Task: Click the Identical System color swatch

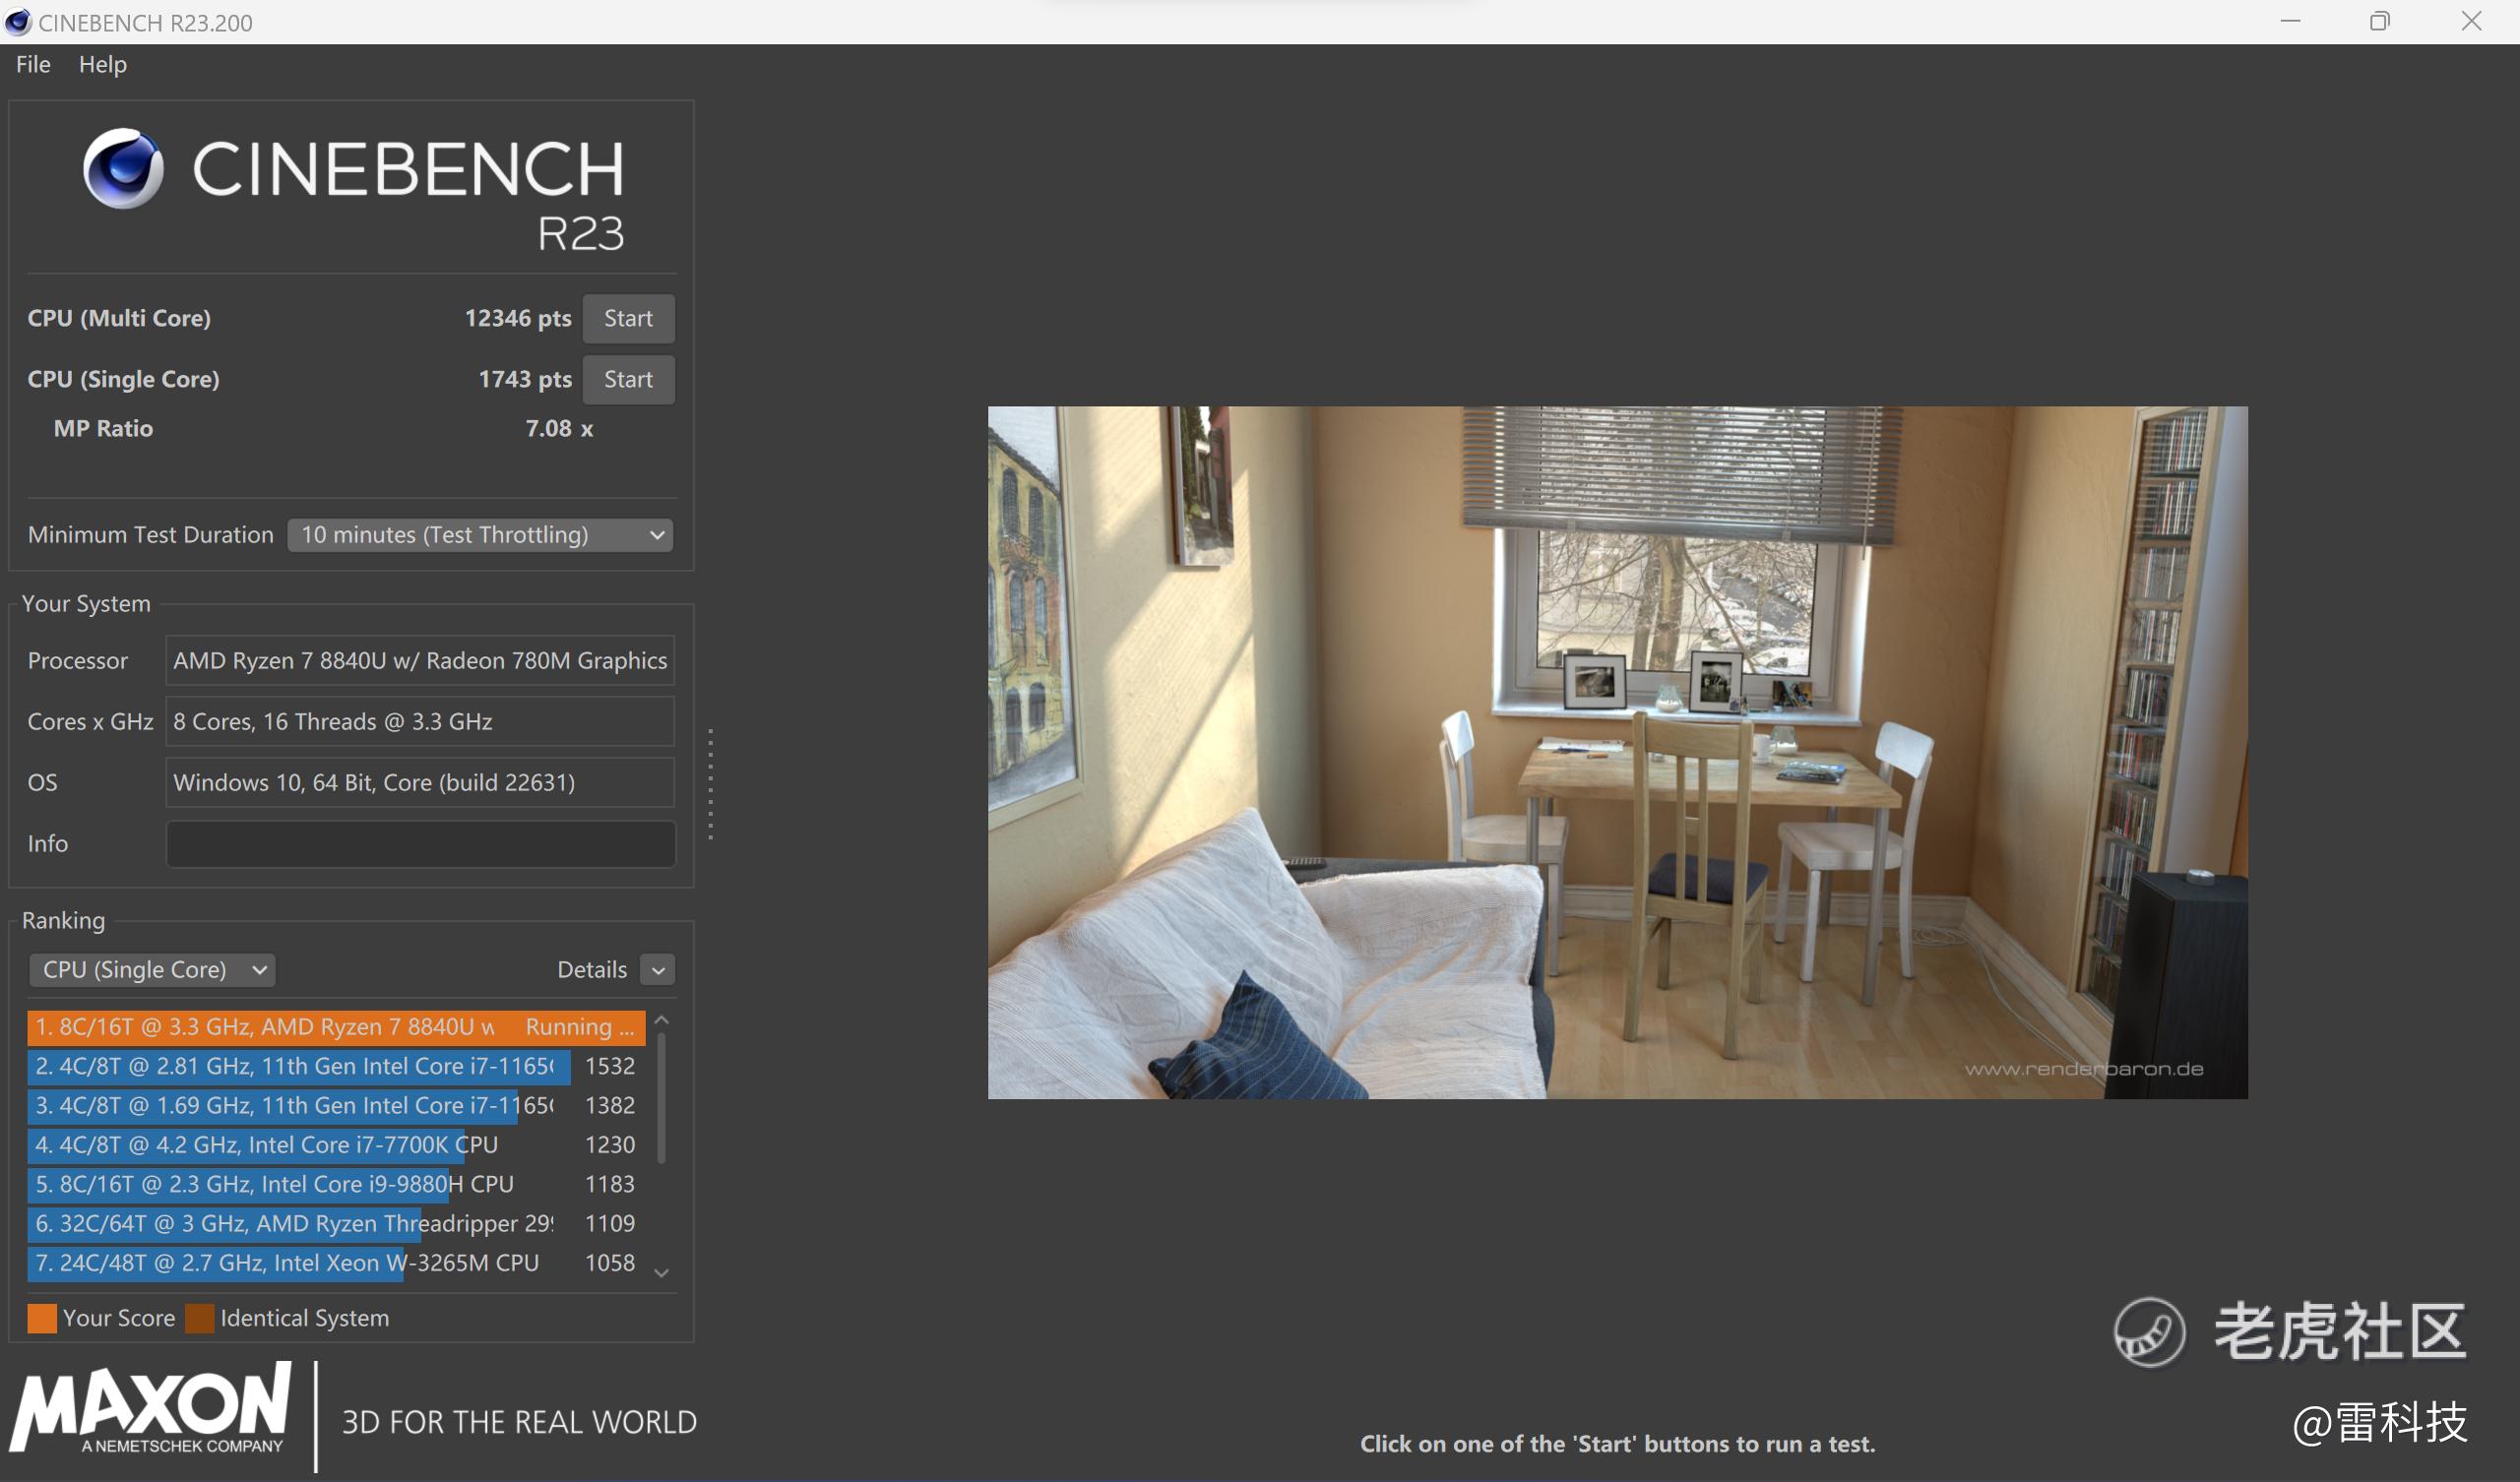Action: [x=200, y=1316]
